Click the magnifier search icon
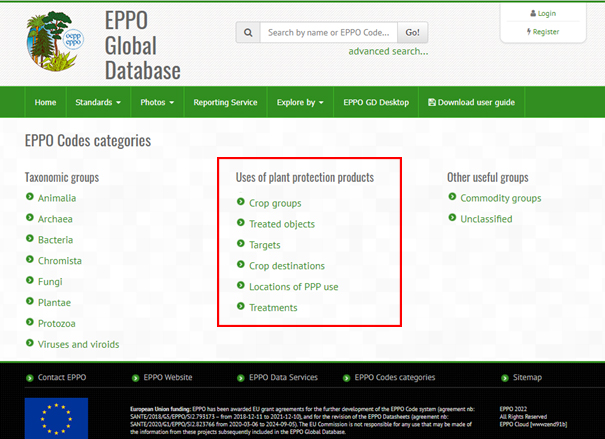The height and width of the screenshot is (439, 605). point(248,32)
